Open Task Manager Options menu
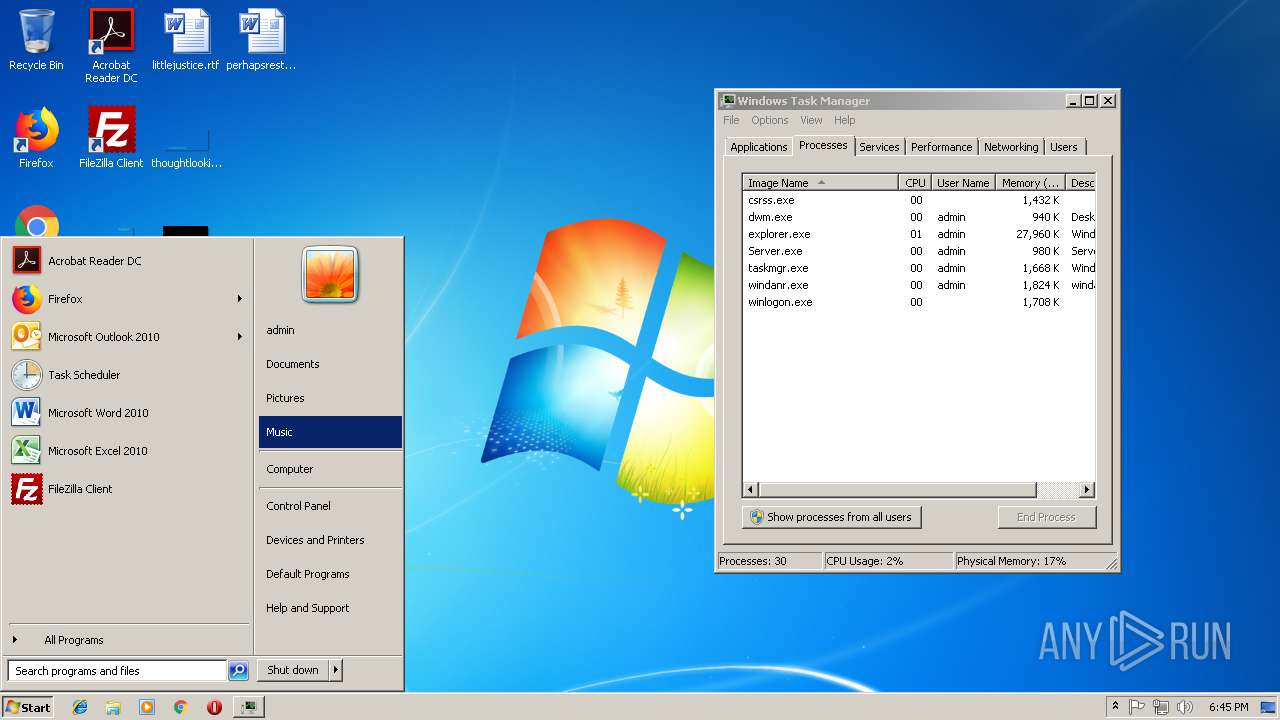Screen dimensions: 1280x720 (x=770, y=120)
